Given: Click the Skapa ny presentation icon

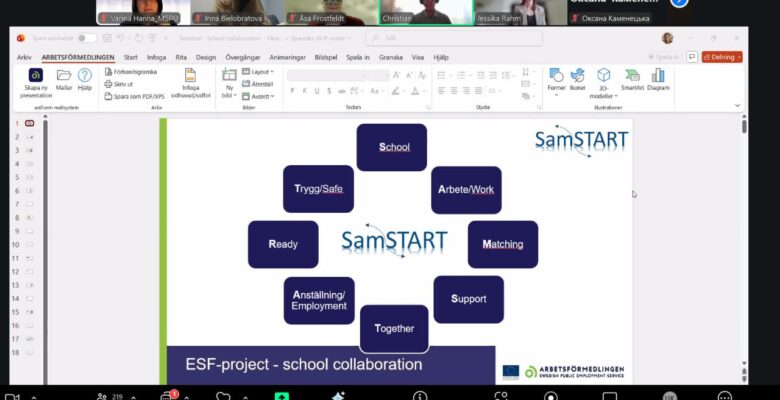Looking at the screenshot, I should pos(36,75).
